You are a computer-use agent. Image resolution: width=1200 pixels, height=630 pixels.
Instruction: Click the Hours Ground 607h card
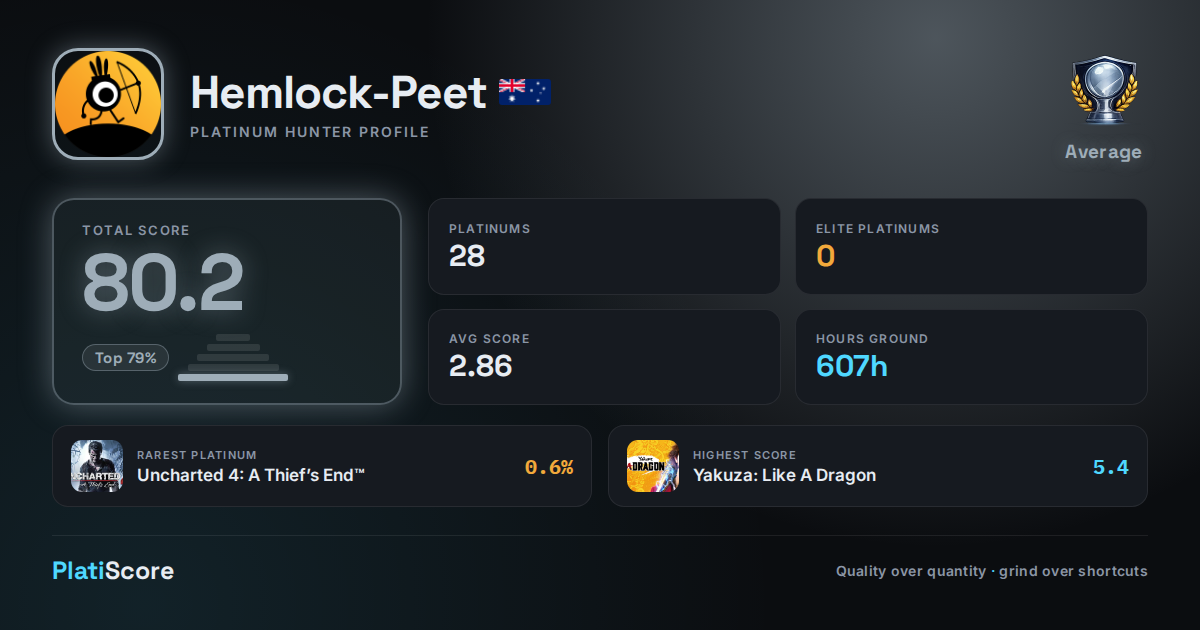point(971,357)
